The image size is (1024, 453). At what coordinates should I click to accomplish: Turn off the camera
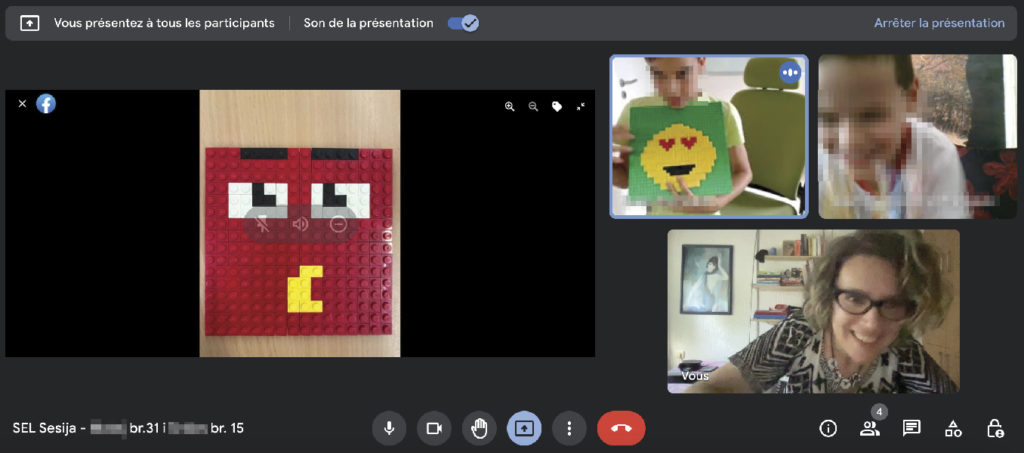point(434,428)
